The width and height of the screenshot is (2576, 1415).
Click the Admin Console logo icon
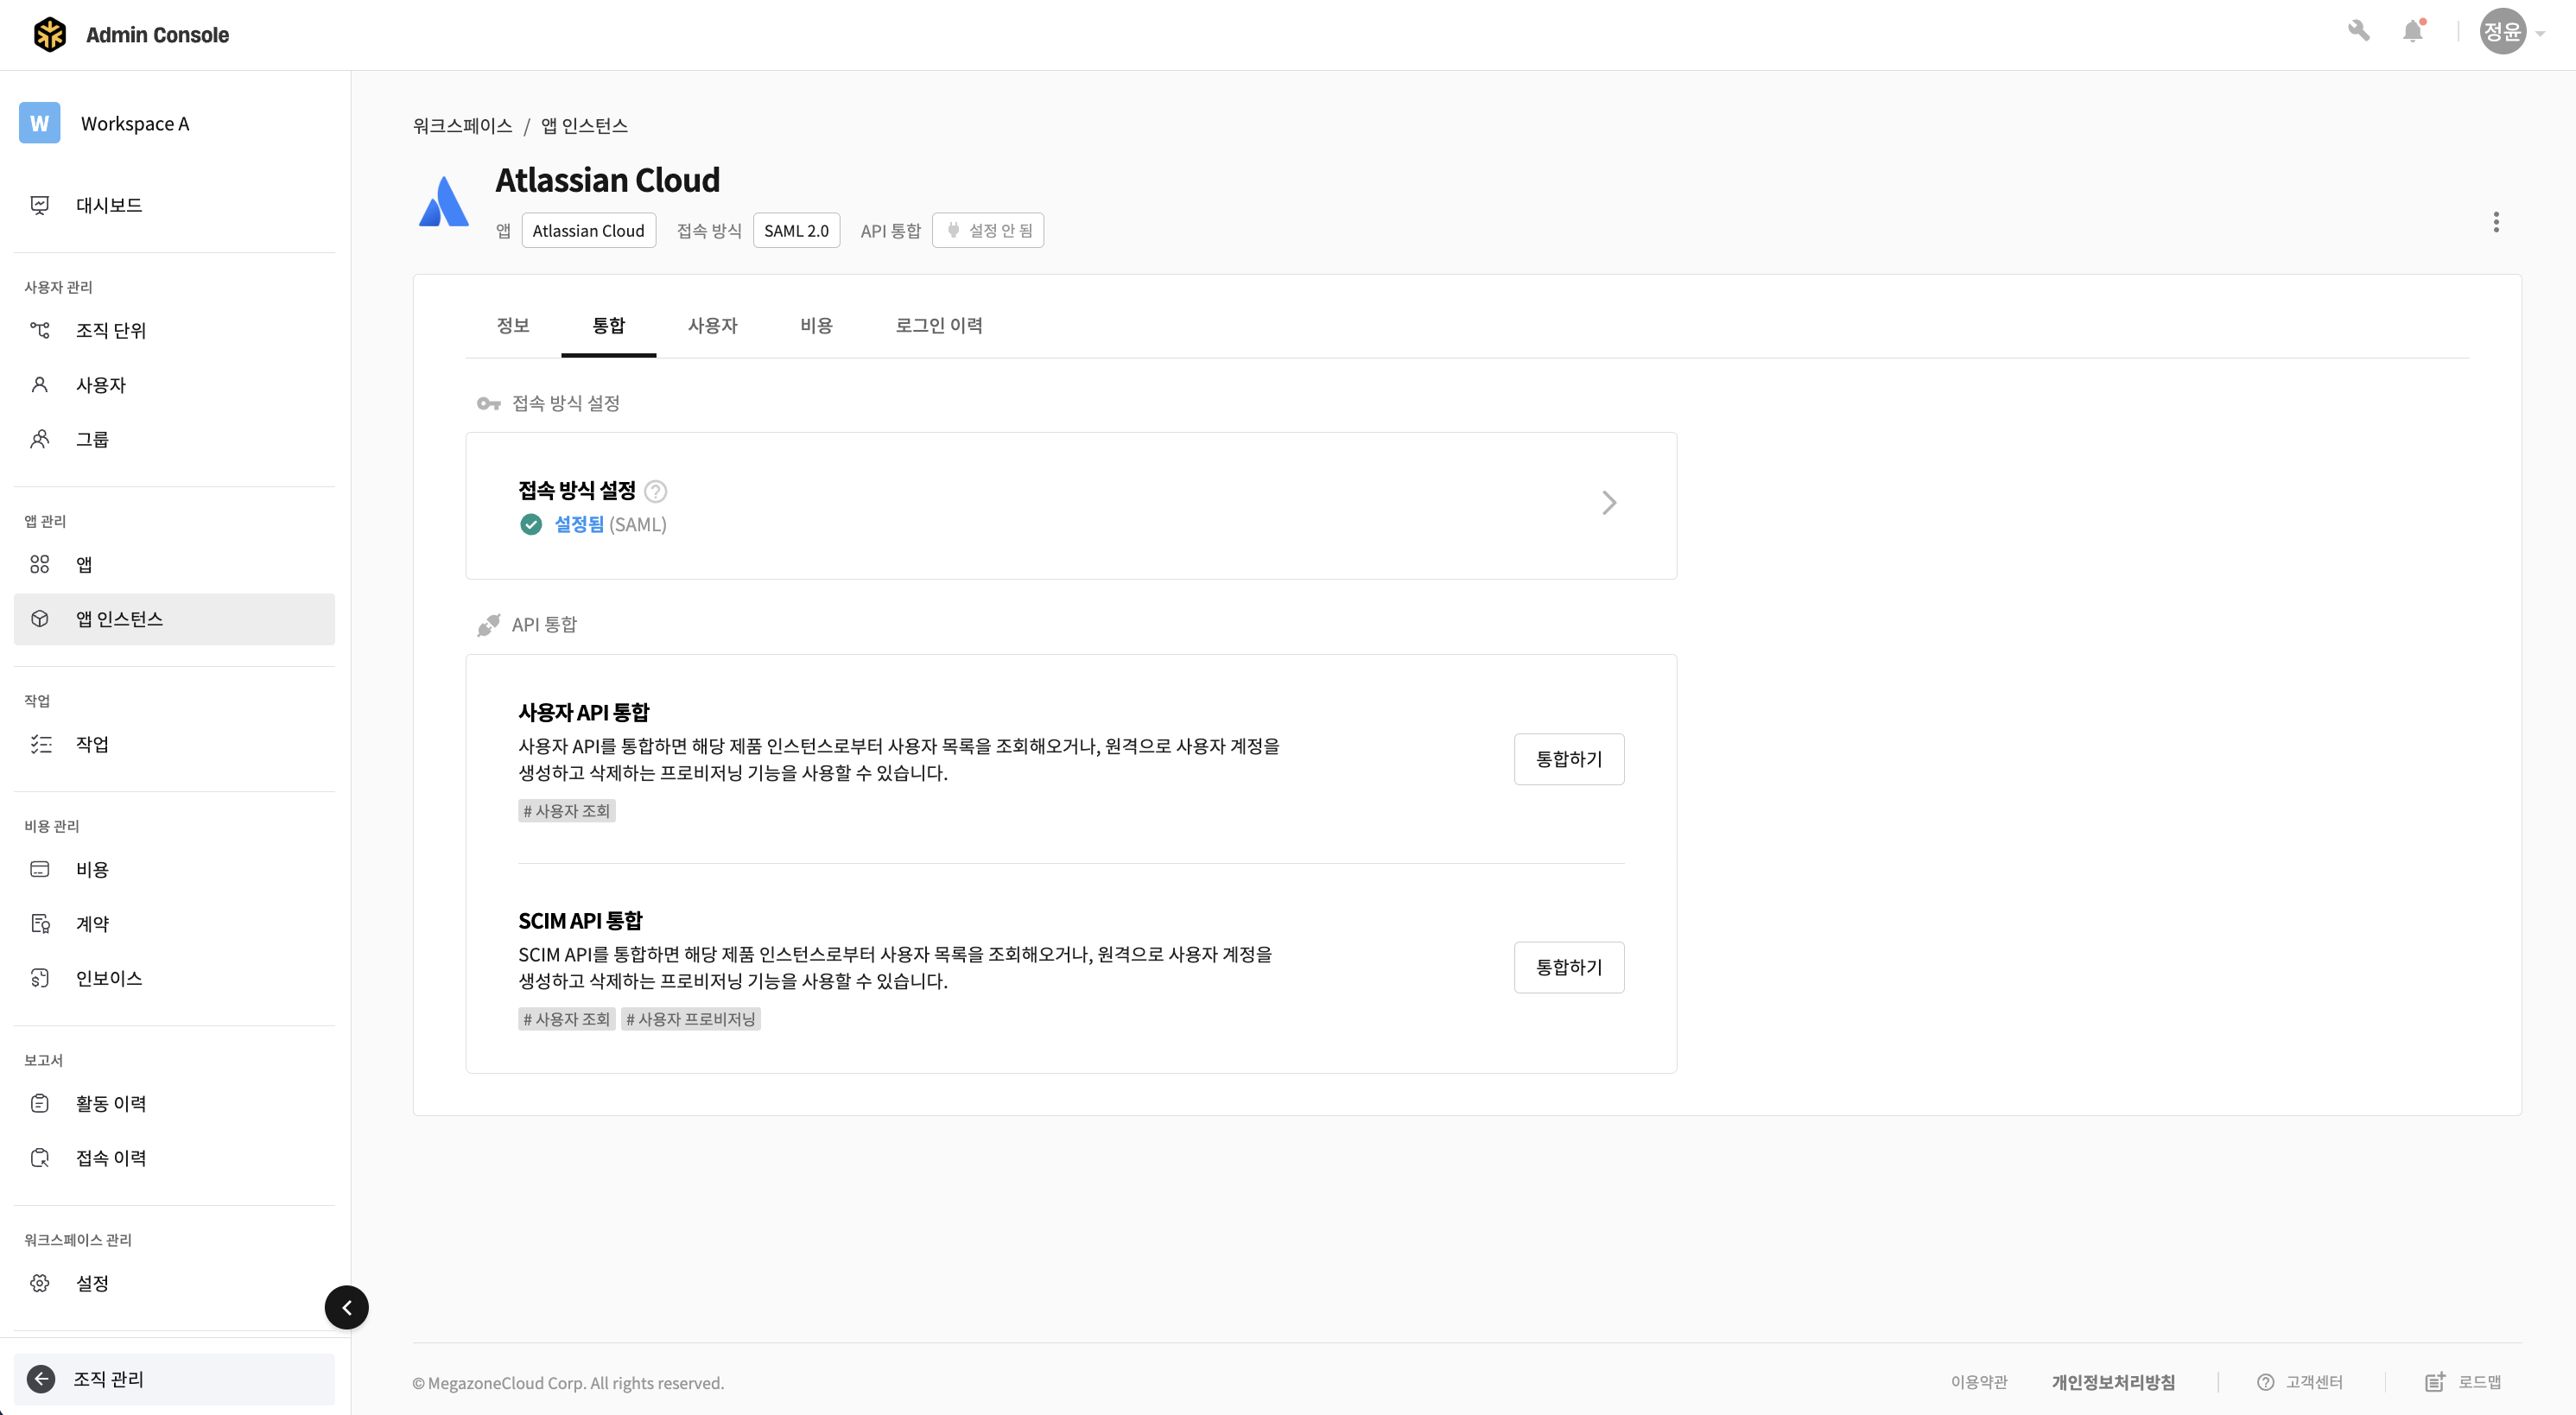pyautogui.click(x=50, y=34)
